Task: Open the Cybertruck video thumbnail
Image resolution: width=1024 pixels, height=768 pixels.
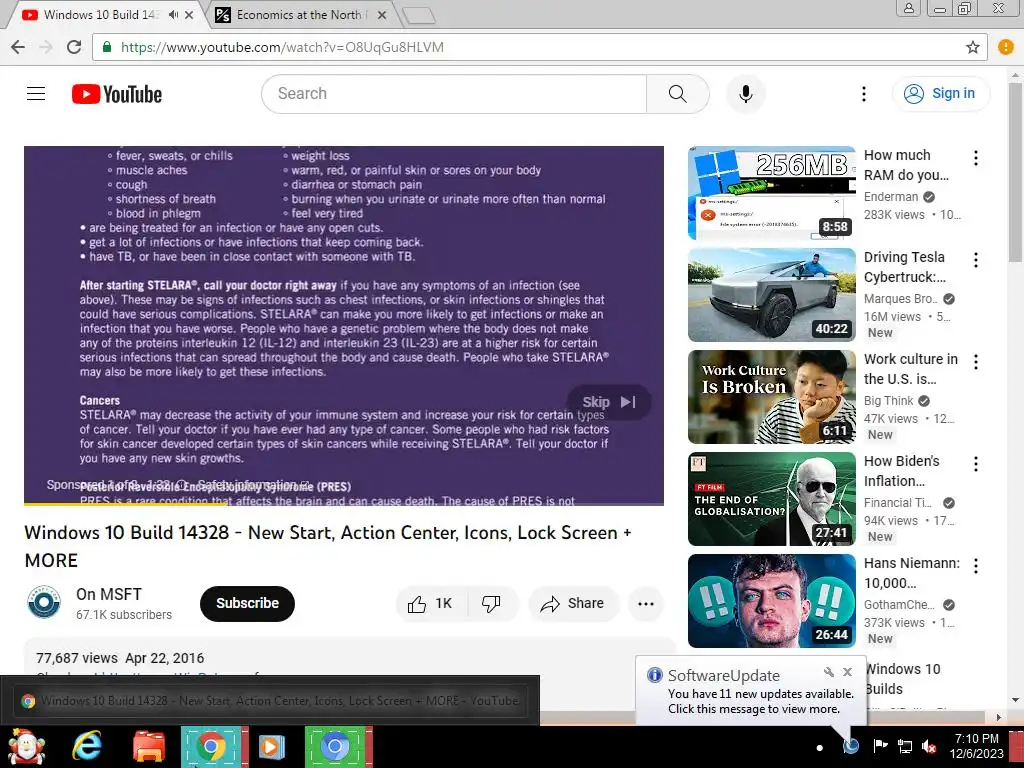Action: 771,295
